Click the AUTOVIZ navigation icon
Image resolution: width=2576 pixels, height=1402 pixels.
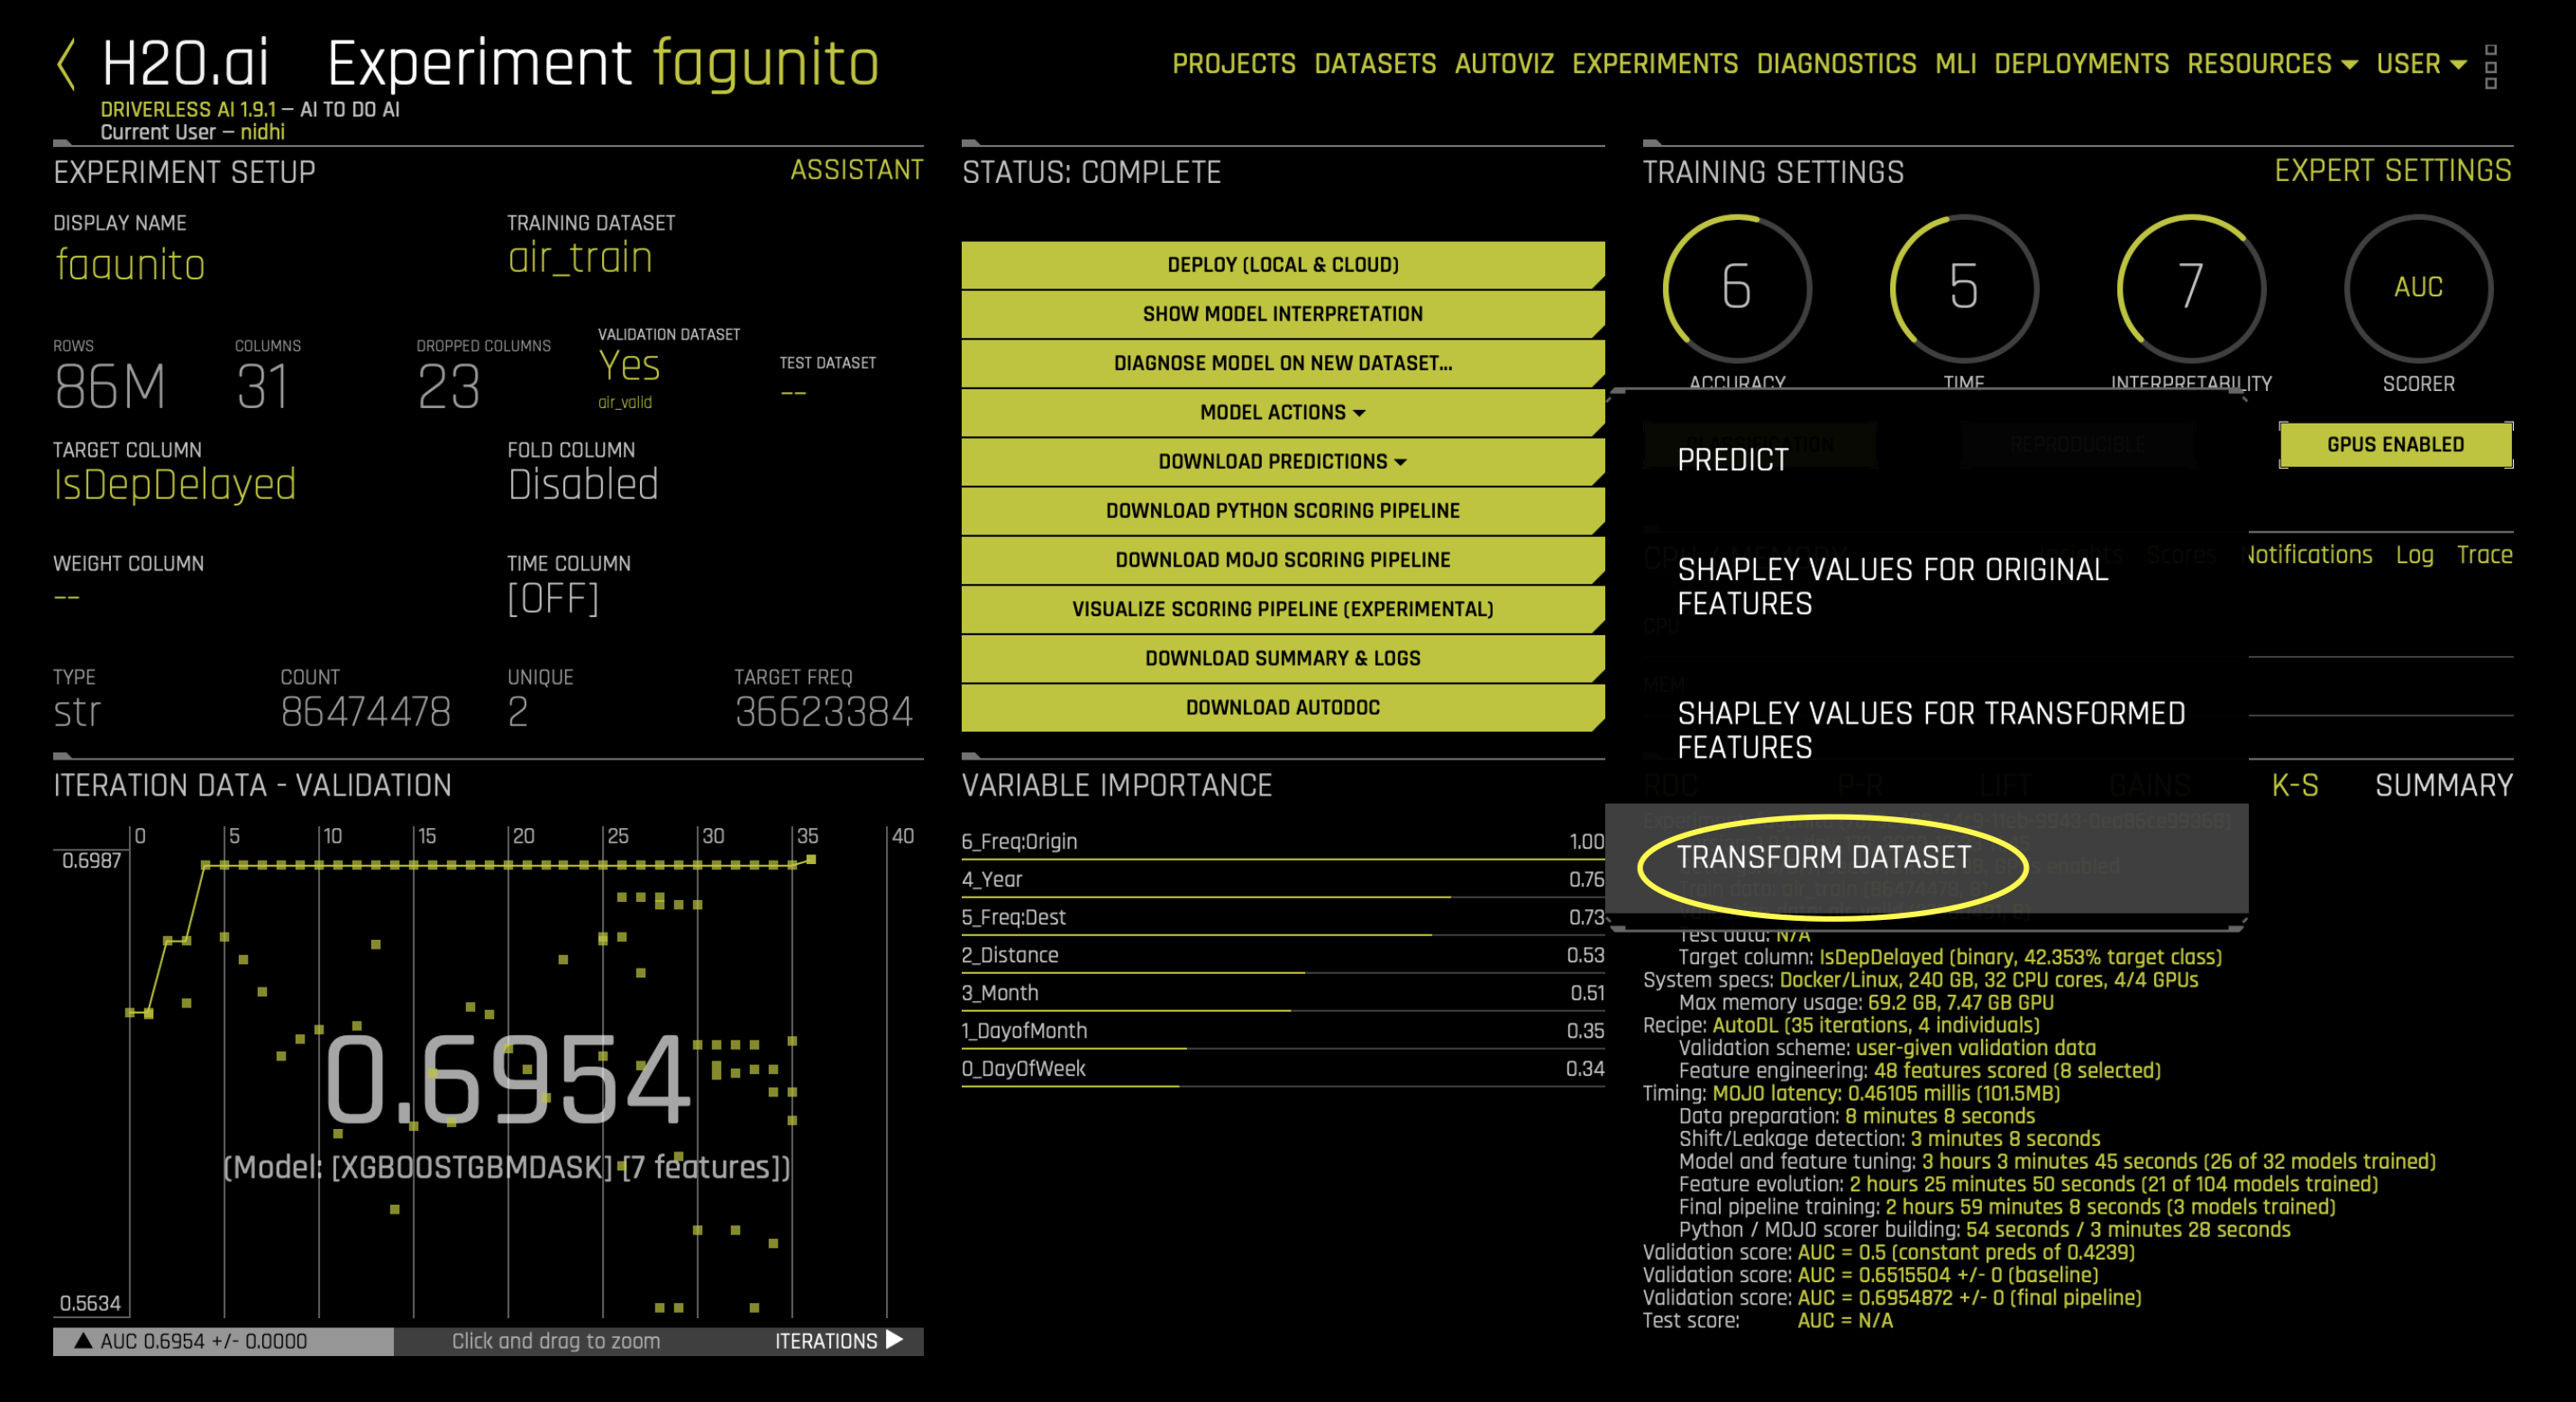click(1499, 64)
